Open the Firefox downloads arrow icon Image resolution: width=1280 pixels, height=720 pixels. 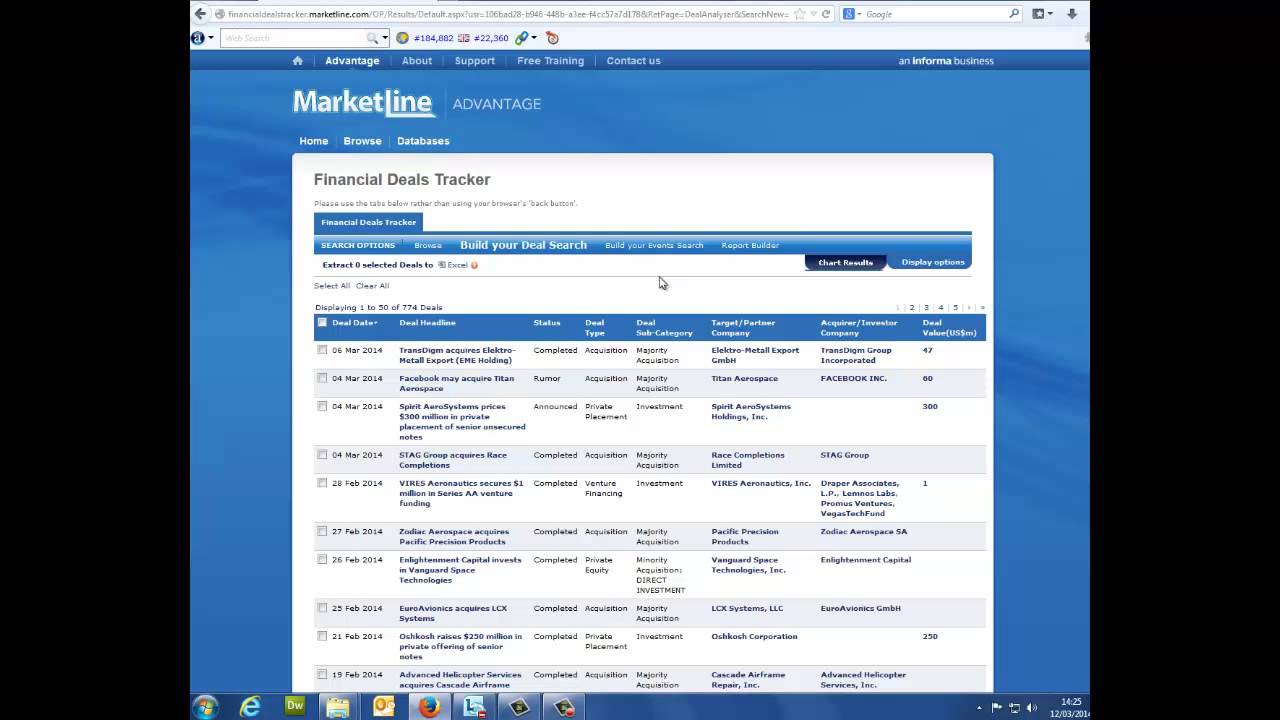pyautogui.click(x=1072, y=14)
